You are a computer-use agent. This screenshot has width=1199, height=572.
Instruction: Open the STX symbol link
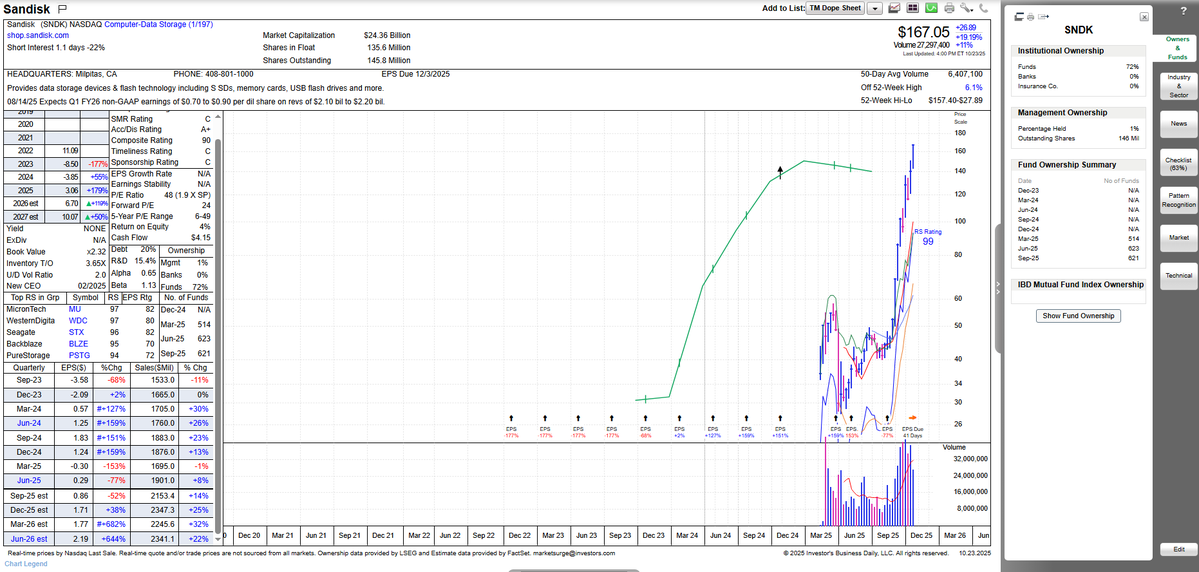(x=76, y=332)
